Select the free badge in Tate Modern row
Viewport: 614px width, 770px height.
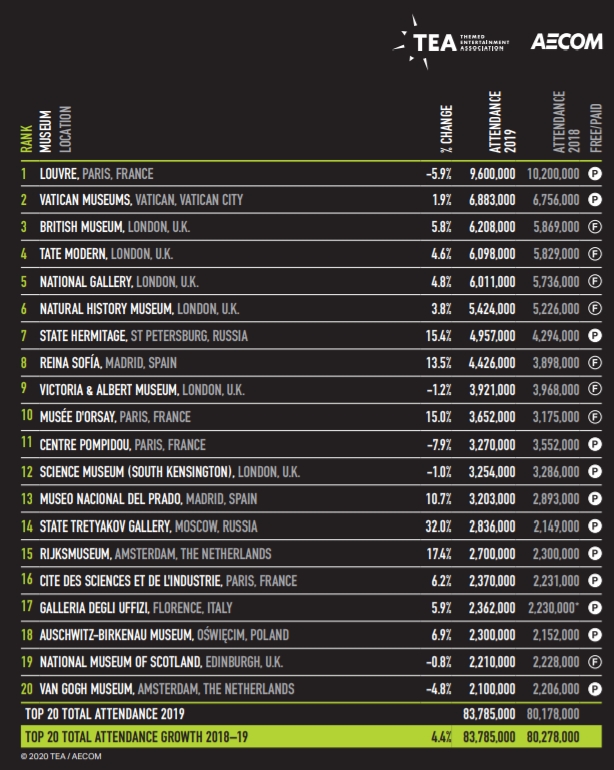[595, 254]
